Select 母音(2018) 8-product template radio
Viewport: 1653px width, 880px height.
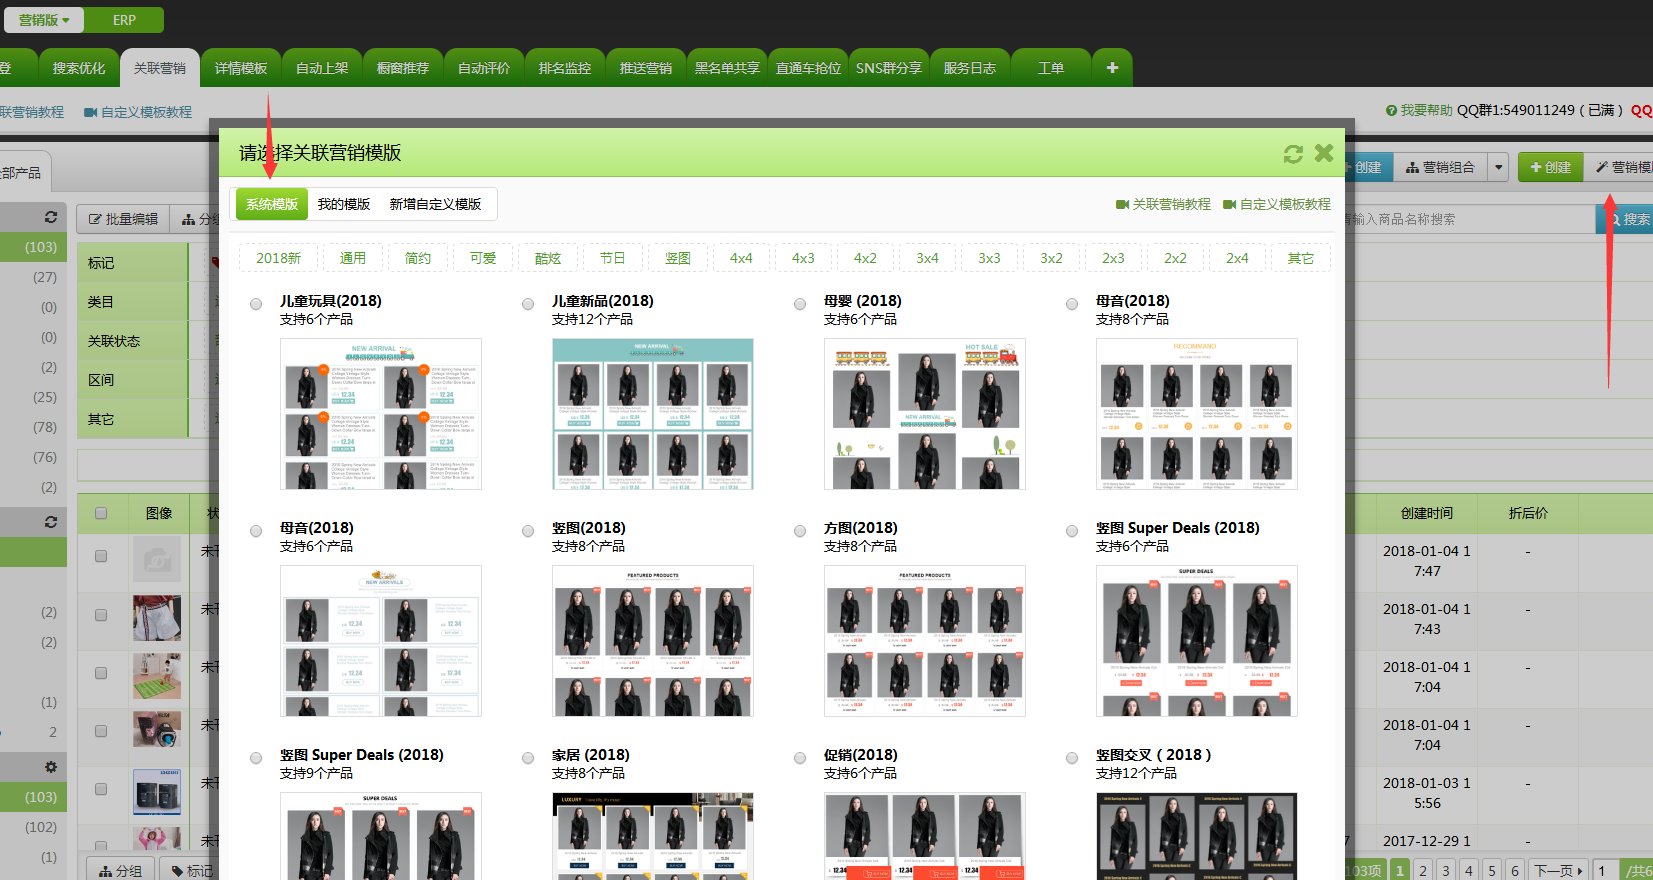(x=1072, y=304)
